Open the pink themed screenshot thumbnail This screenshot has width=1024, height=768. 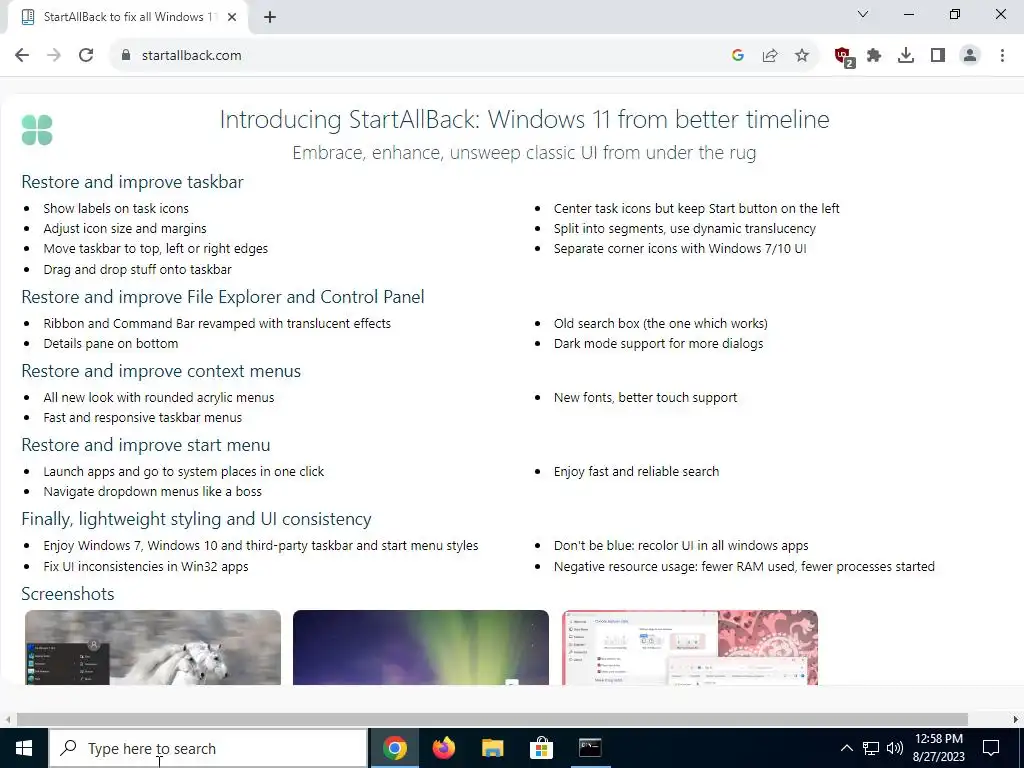coord(690,647)
